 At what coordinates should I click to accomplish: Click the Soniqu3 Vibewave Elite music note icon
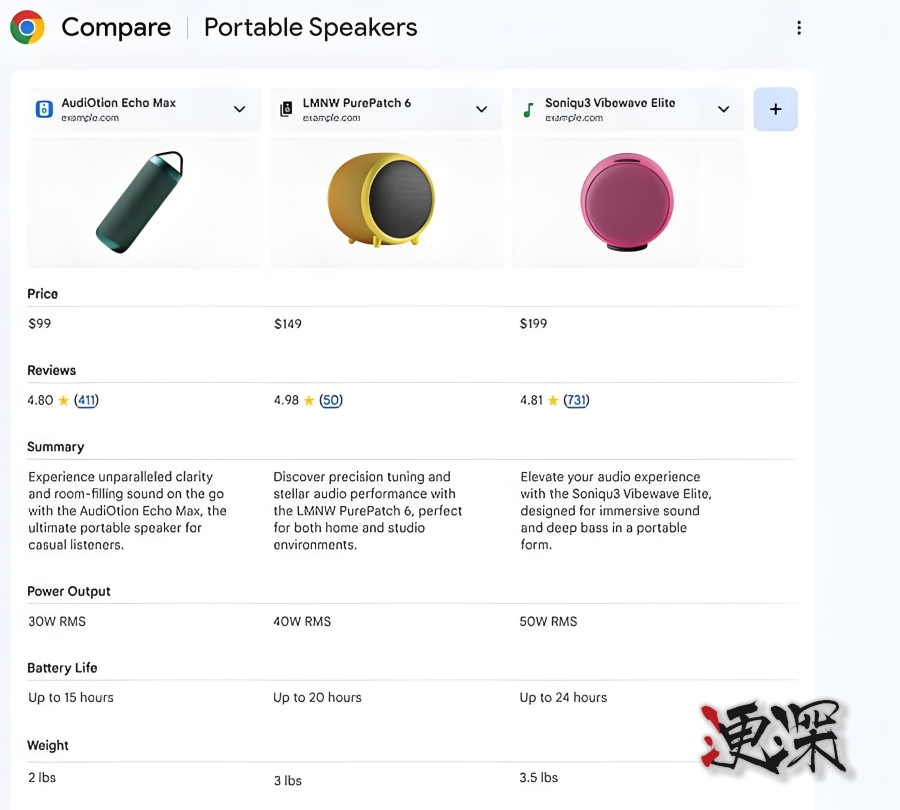click(x=528, y=109)
